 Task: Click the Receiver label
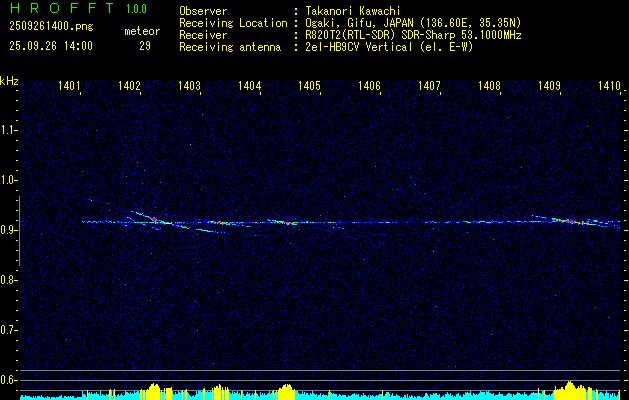point(203,35)
